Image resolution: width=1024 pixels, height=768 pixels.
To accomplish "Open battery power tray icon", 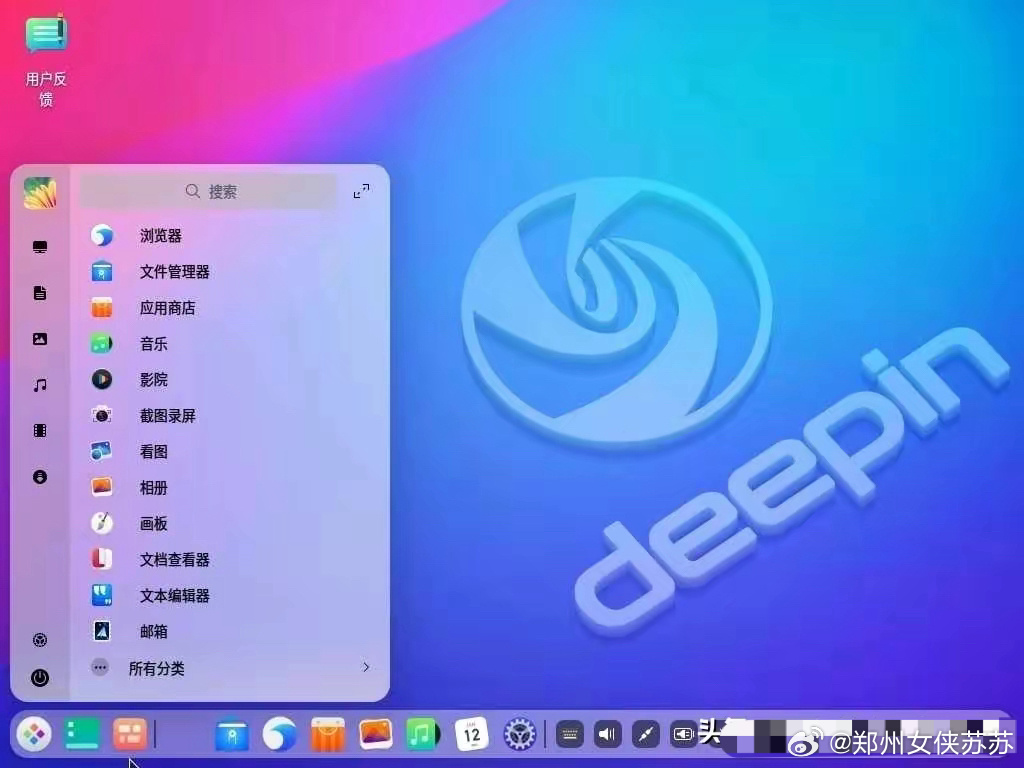I will (683, 735).
